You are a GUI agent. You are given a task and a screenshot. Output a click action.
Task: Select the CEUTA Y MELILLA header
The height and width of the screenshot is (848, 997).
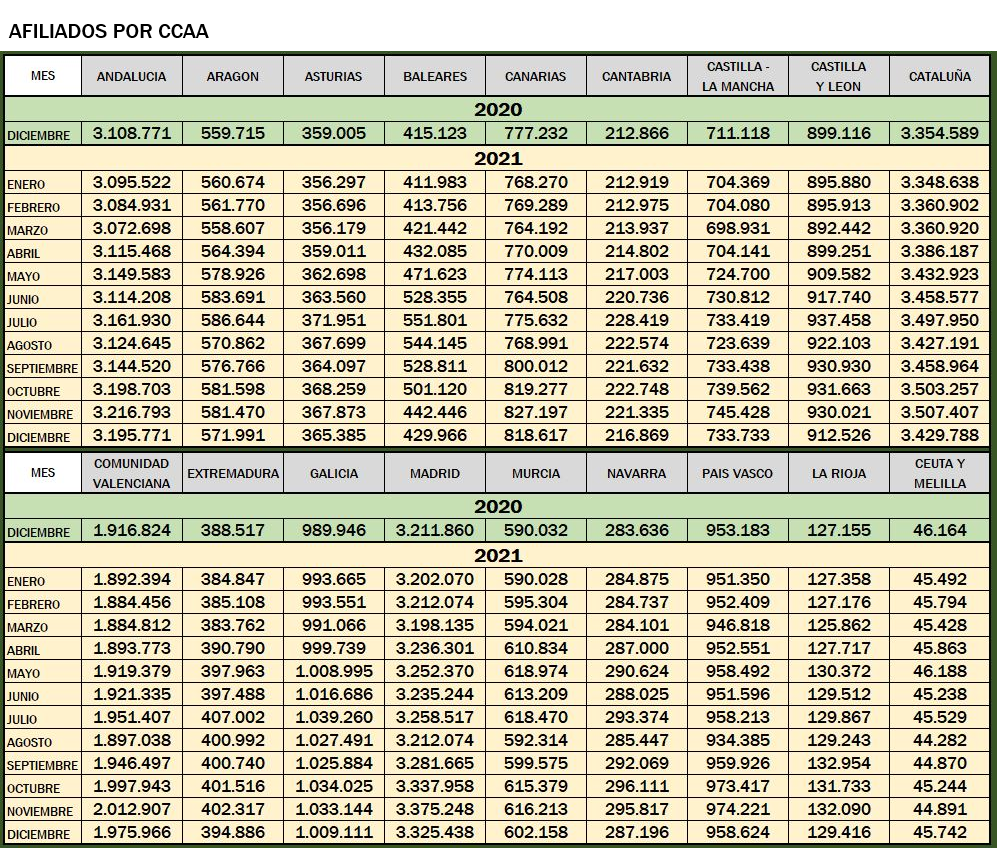[940, 473]
